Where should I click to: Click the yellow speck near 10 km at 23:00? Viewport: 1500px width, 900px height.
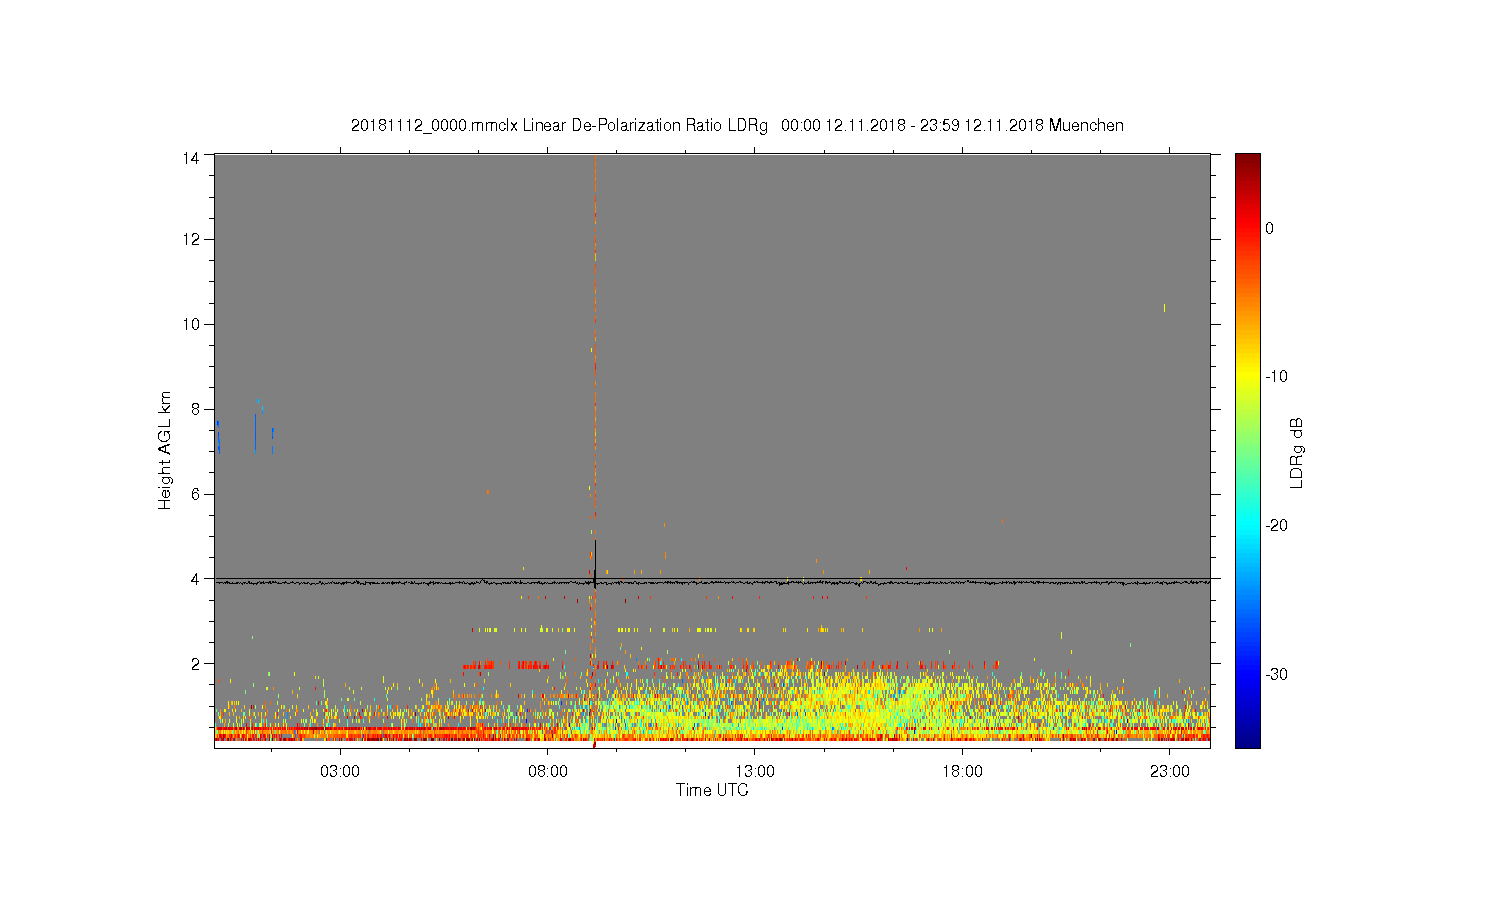pos(1164,308)
